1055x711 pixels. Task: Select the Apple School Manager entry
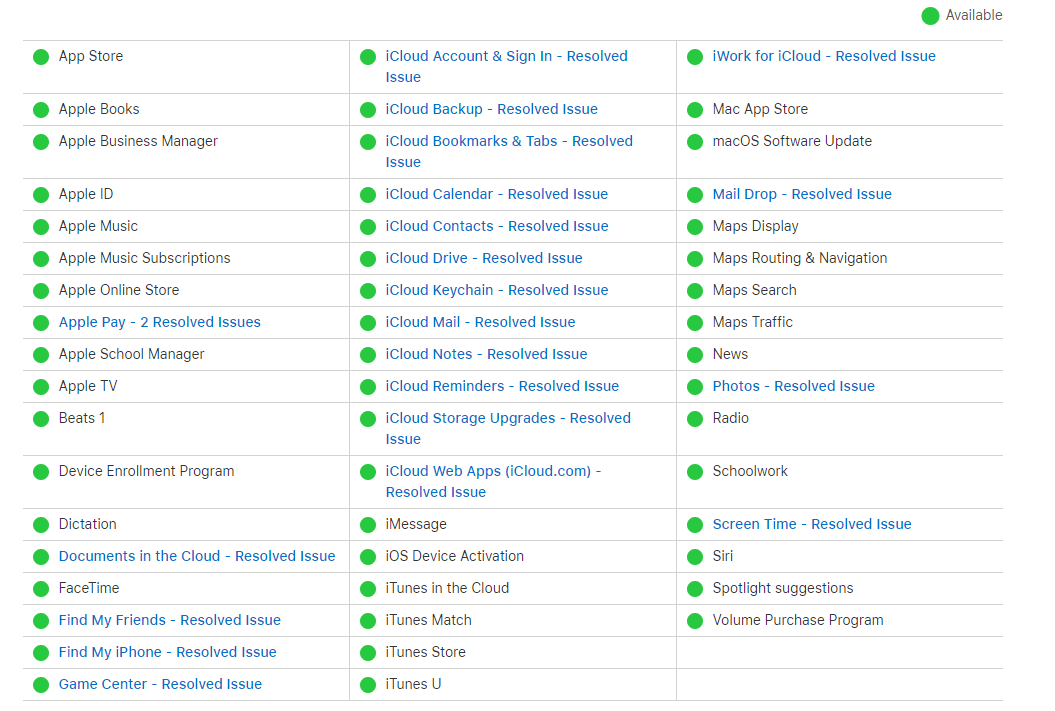point(131,354)
